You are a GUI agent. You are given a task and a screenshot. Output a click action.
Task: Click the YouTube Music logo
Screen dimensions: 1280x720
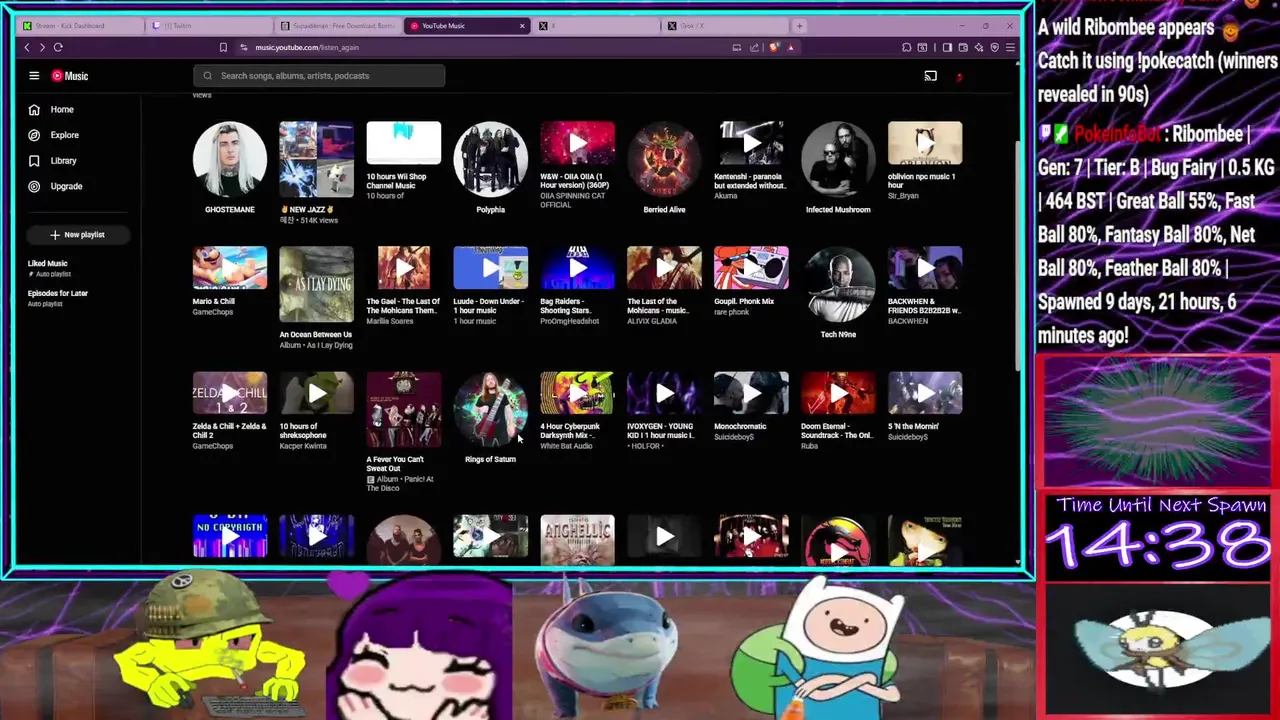coord(70,76)
